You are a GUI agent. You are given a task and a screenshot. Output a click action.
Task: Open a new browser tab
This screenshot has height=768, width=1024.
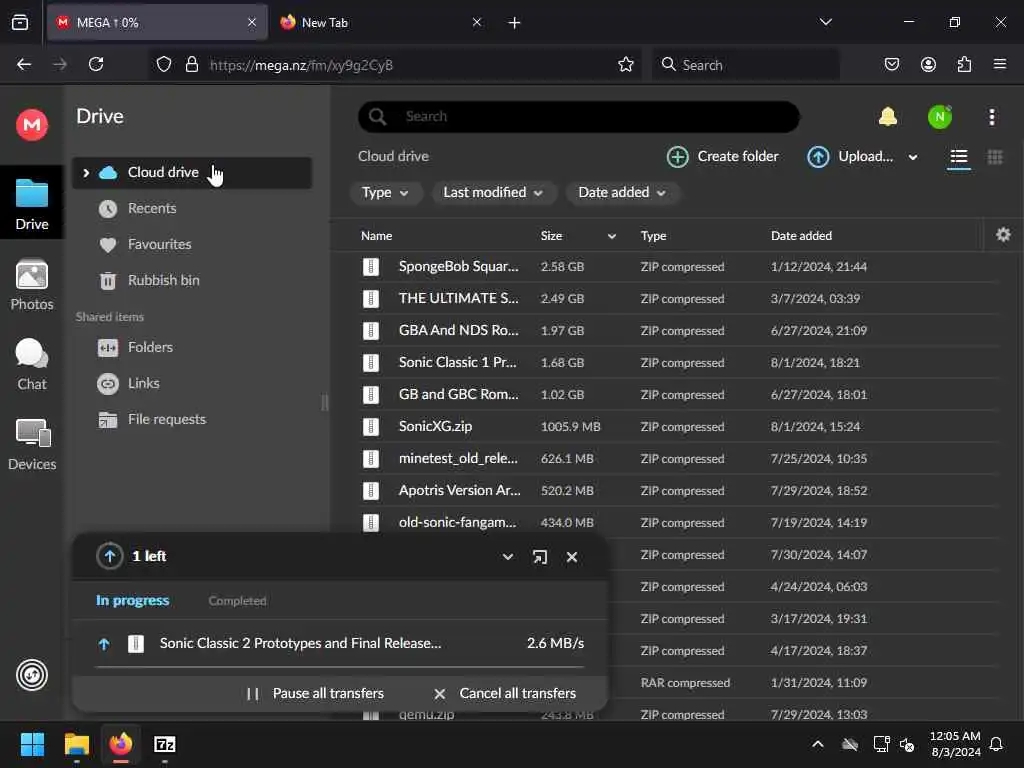click(514, 23)
